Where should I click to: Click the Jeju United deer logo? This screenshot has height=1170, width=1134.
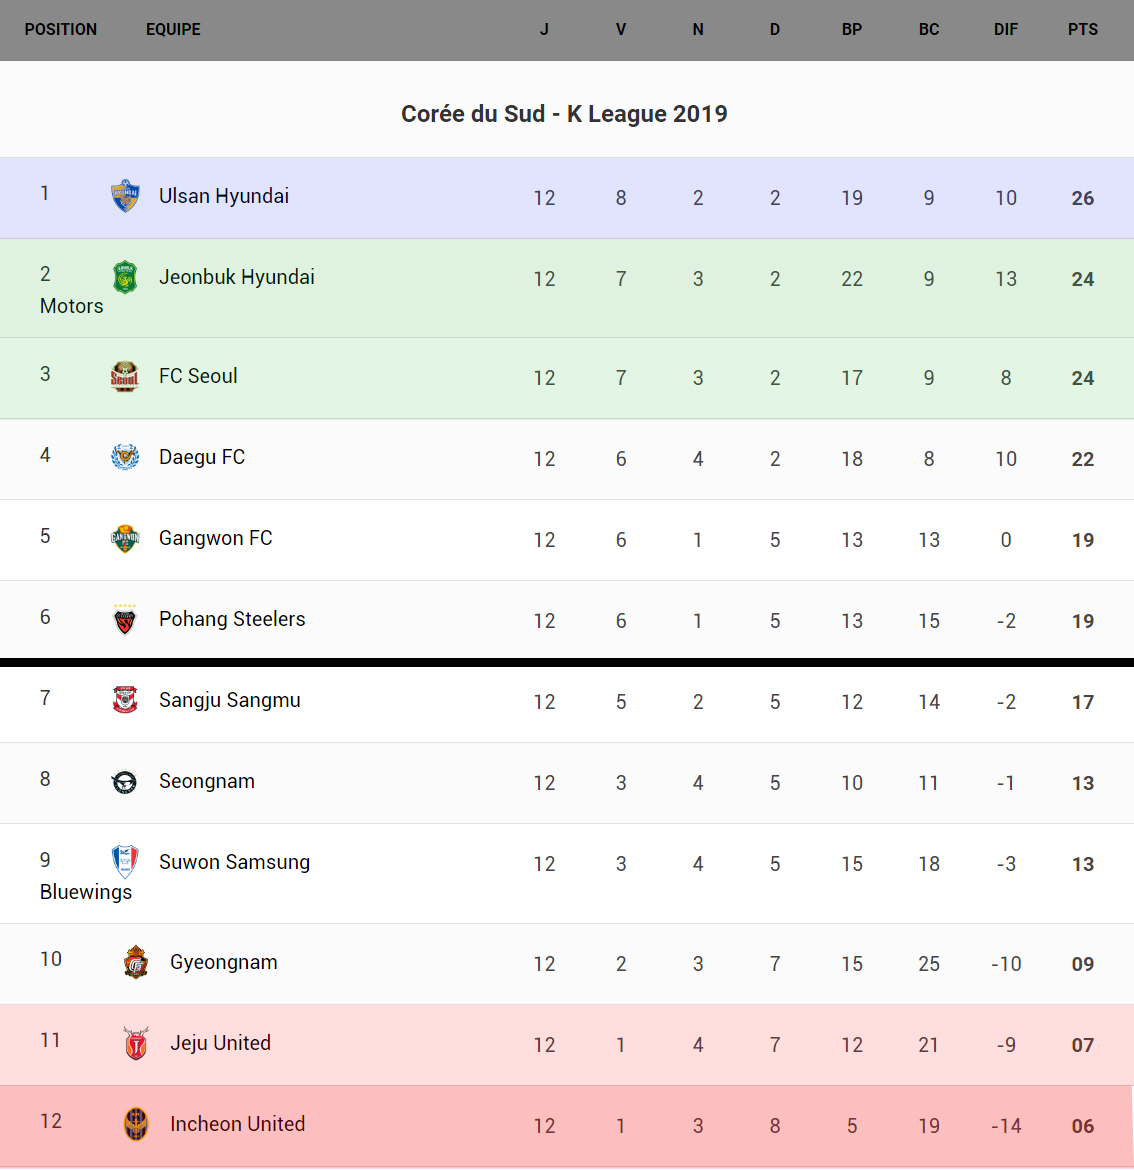click(136, 1043)
